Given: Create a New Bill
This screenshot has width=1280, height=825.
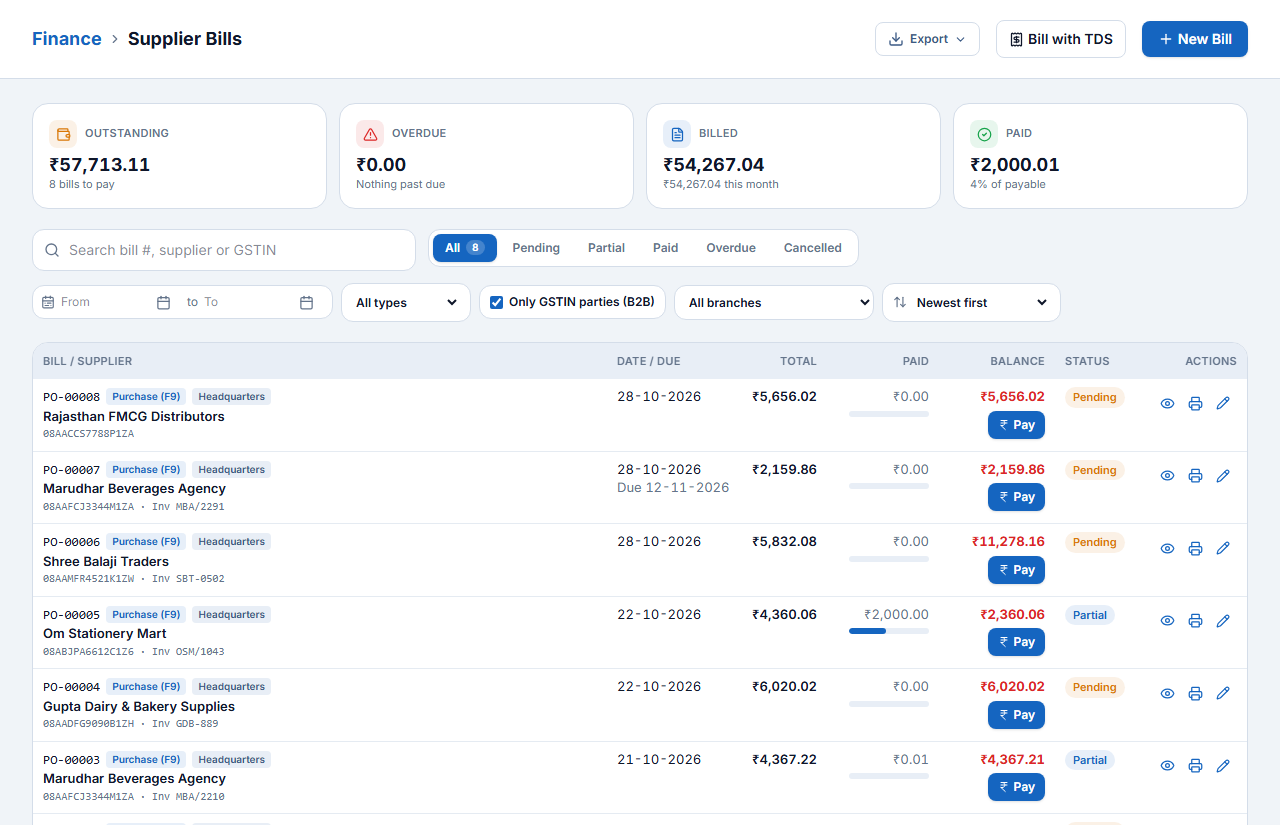Looking at the screenshot, I should (1195, 39).
